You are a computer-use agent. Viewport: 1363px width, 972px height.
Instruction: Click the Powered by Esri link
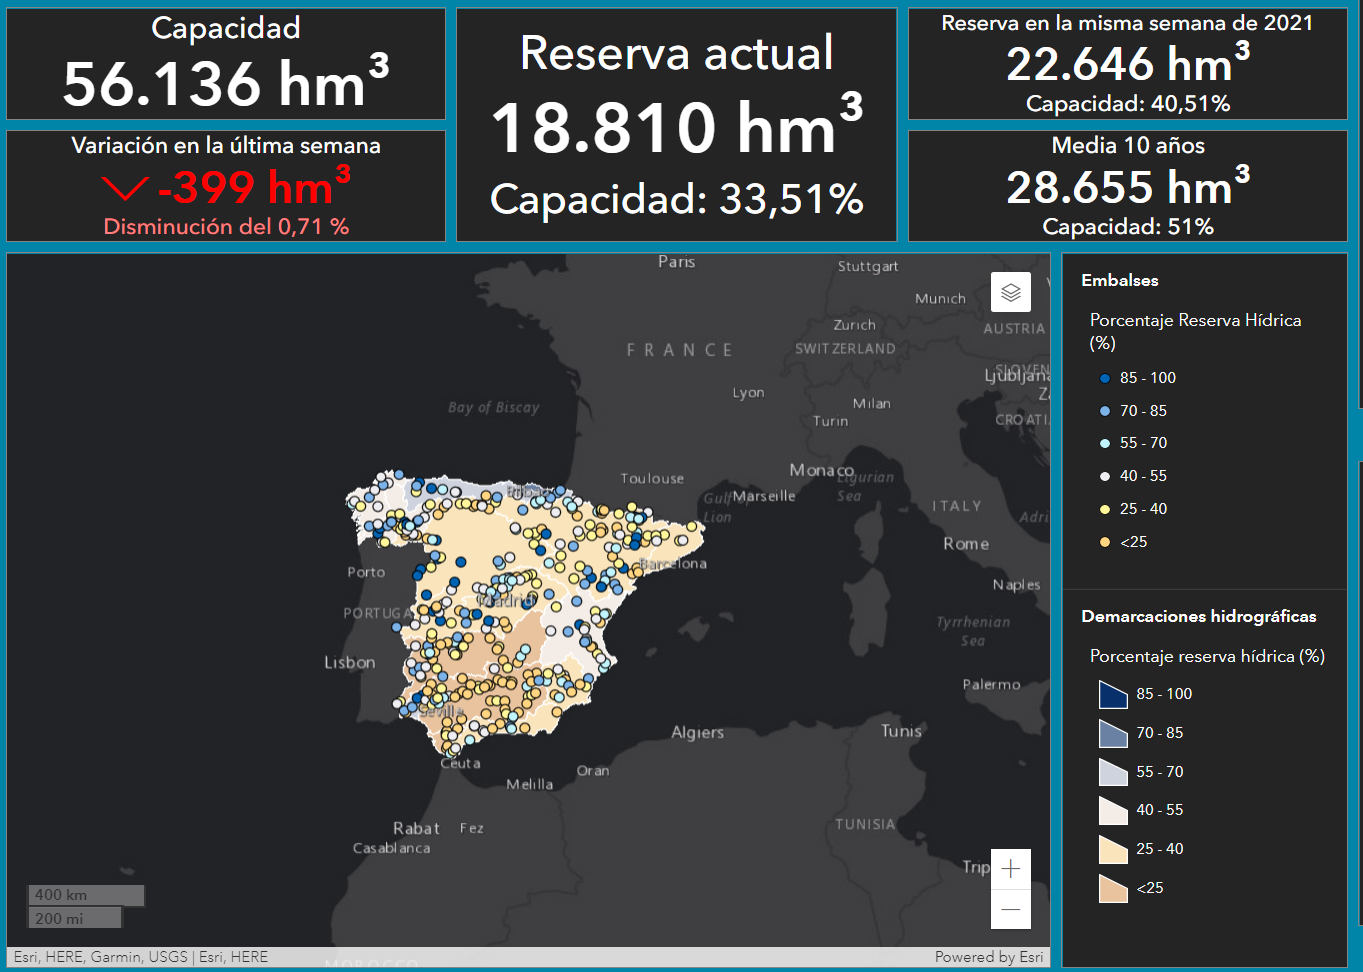[x=988, y=956]
